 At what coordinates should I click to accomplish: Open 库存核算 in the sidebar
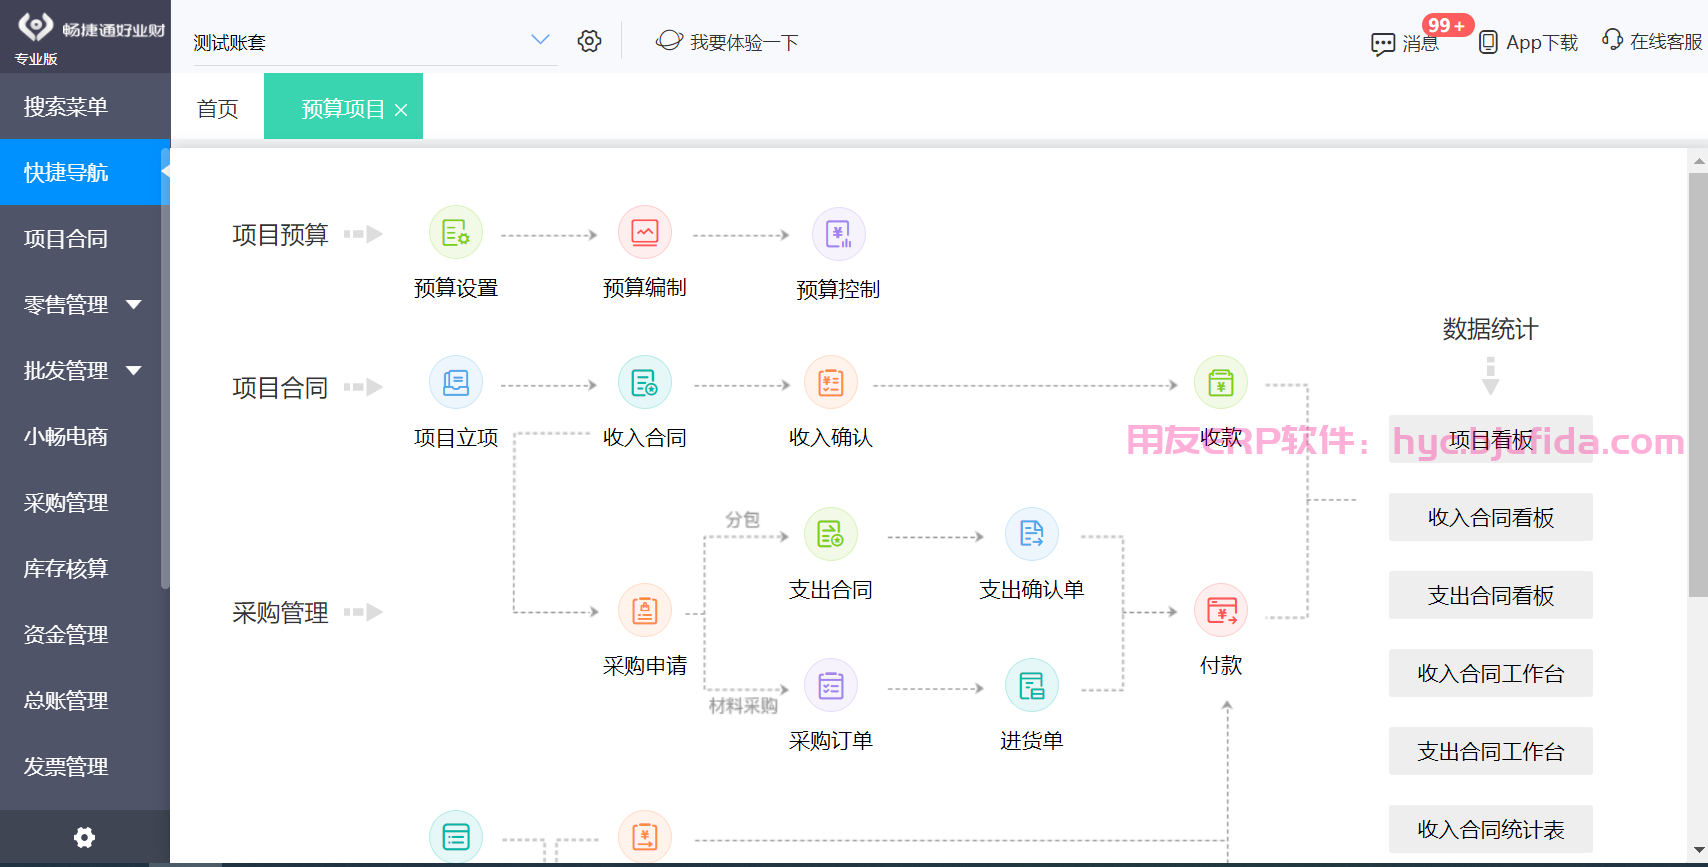(85, 568)
